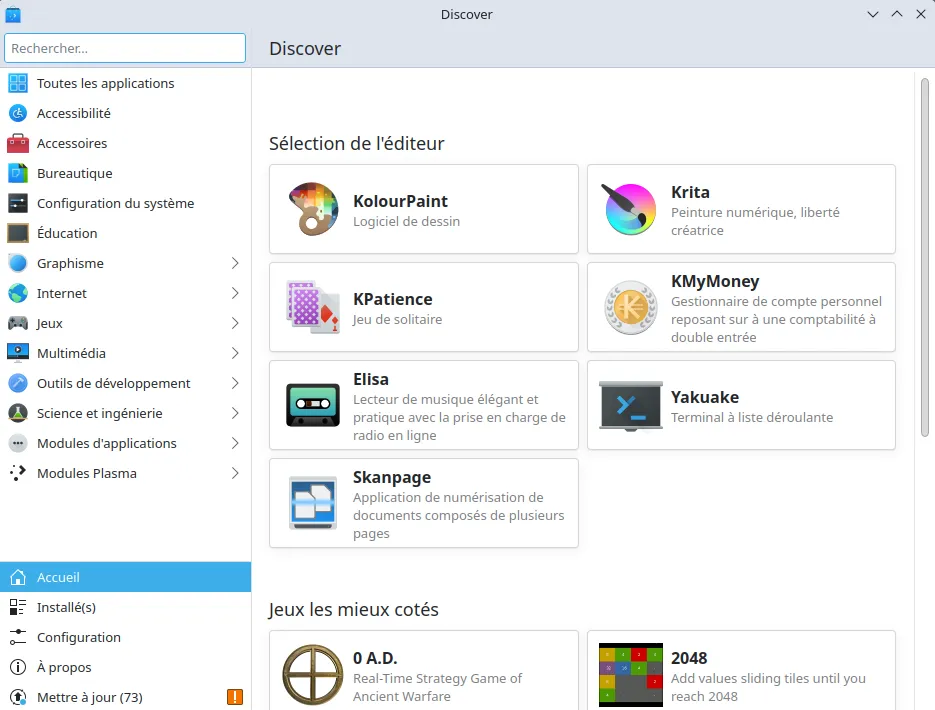Expand the Graphisme category arrow
Screen dimensions: 935x710
click(235, 263)
